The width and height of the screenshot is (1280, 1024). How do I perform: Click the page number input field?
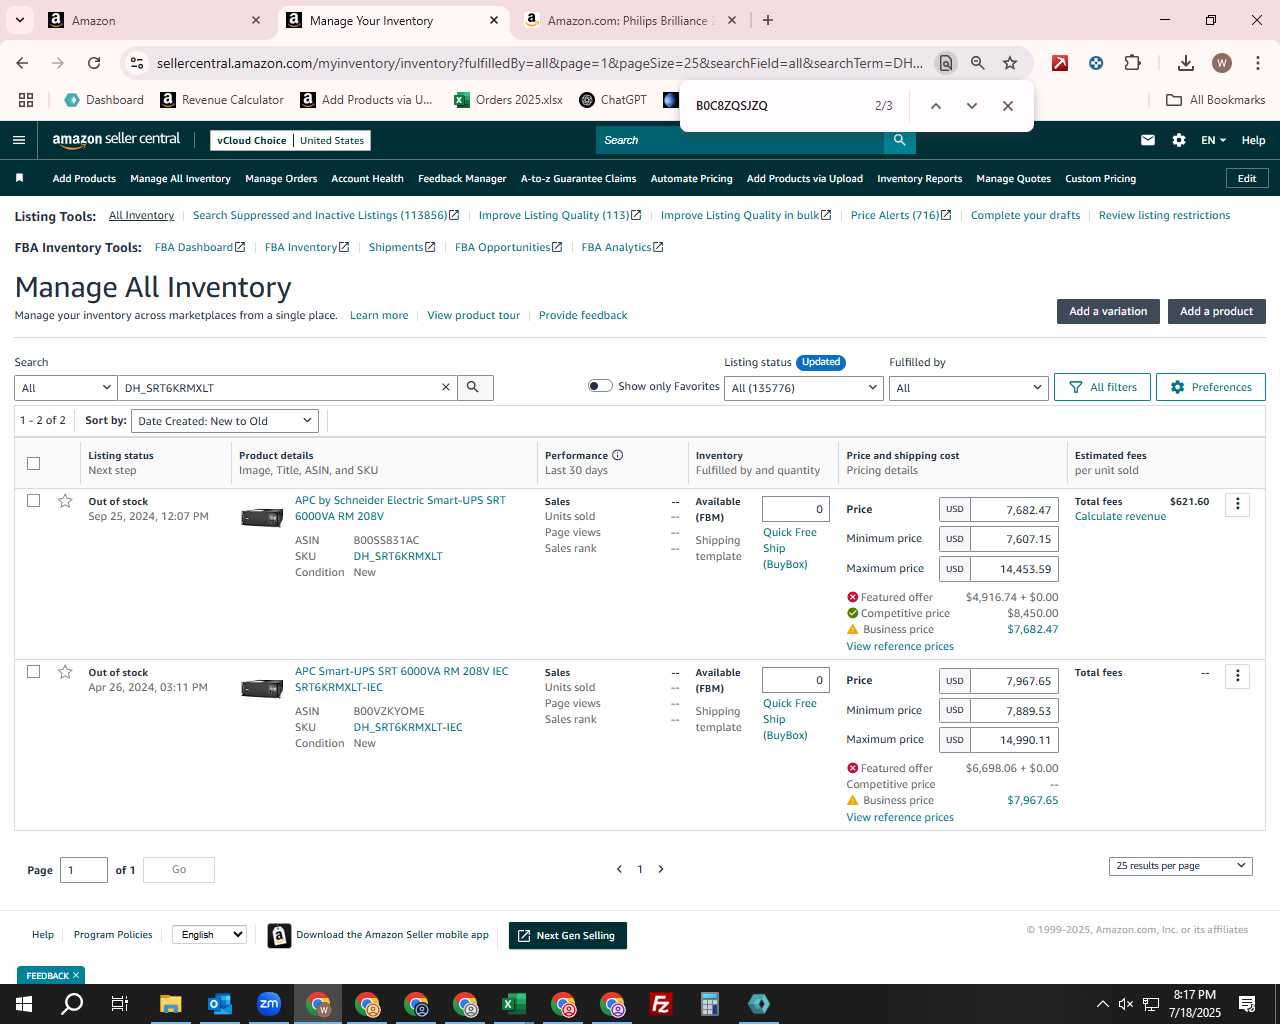tap(84, 870)
